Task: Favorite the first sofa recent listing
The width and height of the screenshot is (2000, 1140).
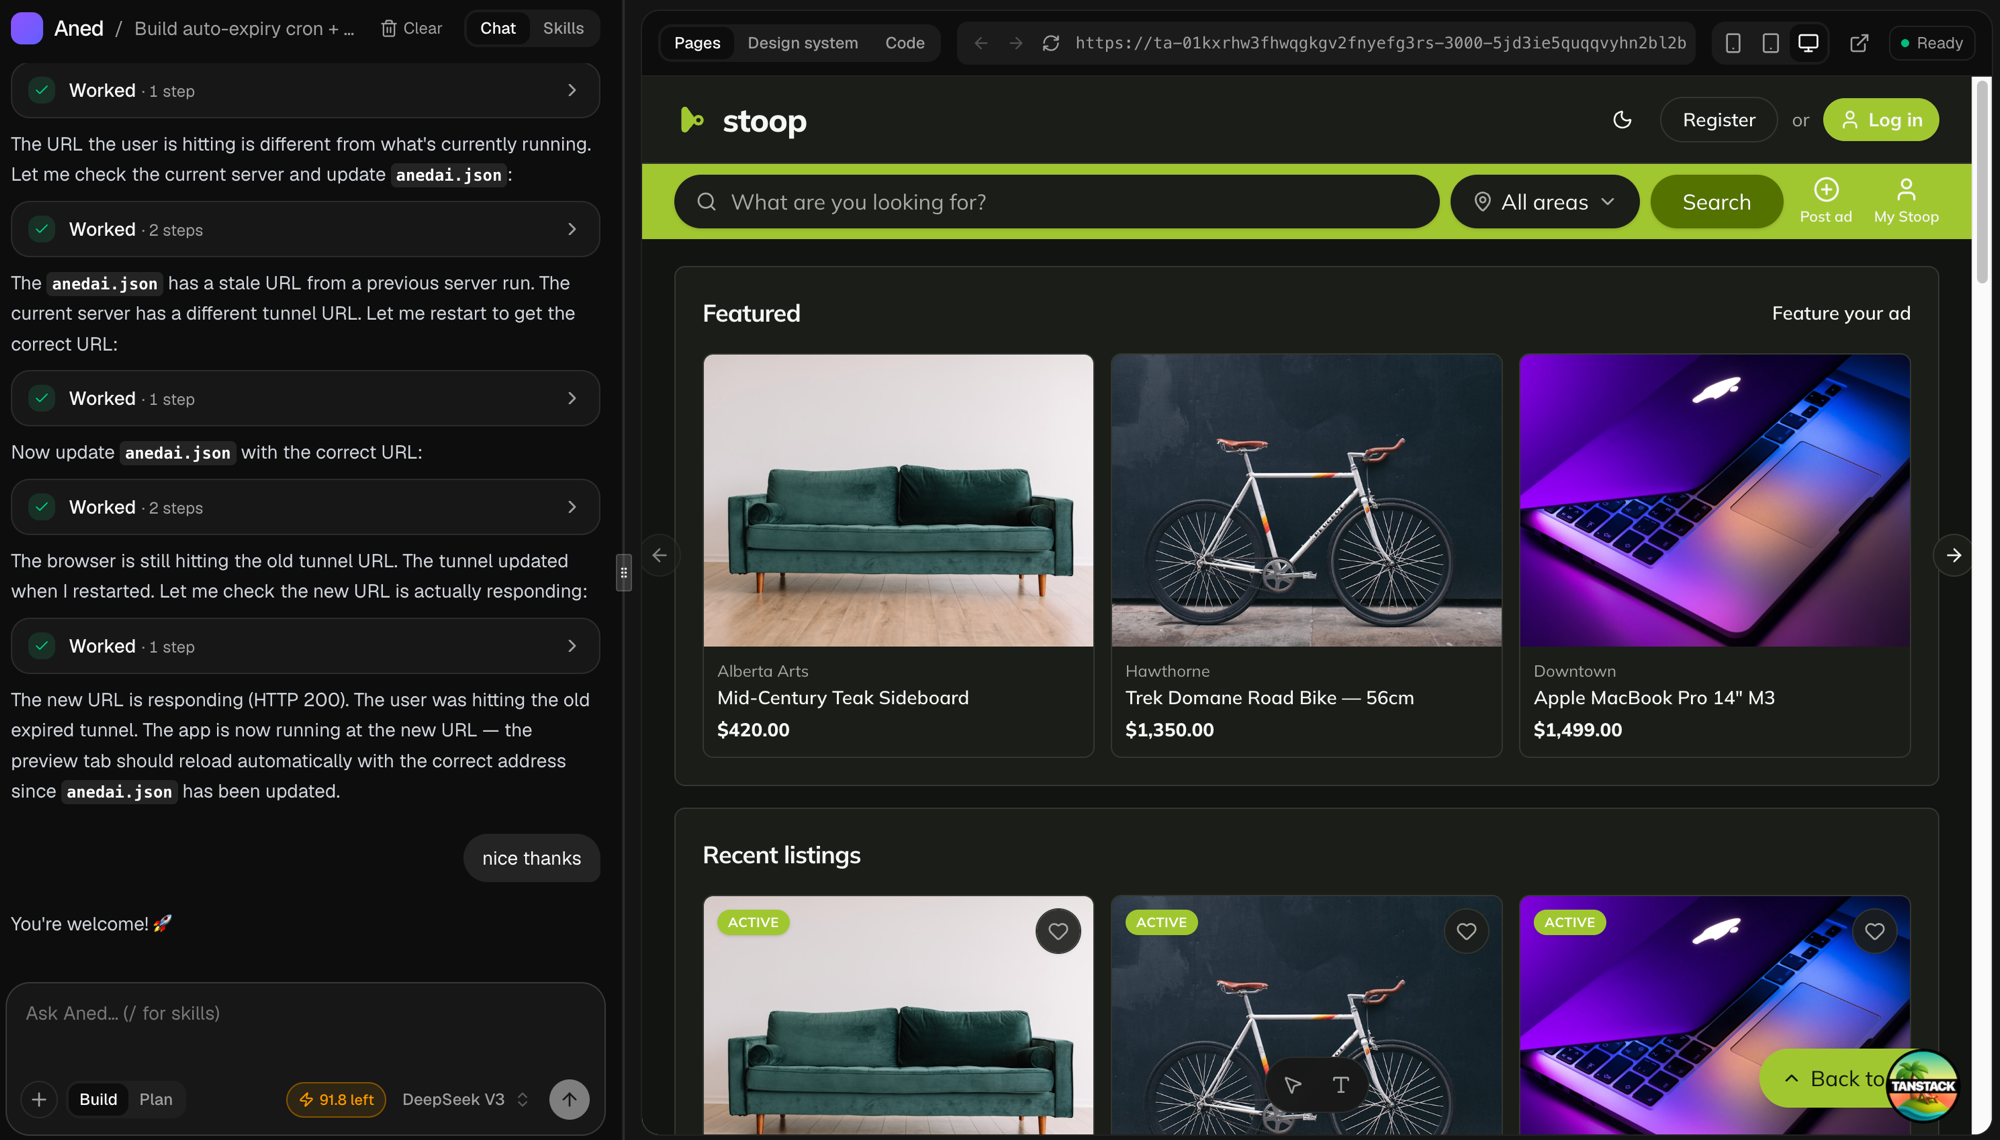Action: click(x=1058, y=931)
